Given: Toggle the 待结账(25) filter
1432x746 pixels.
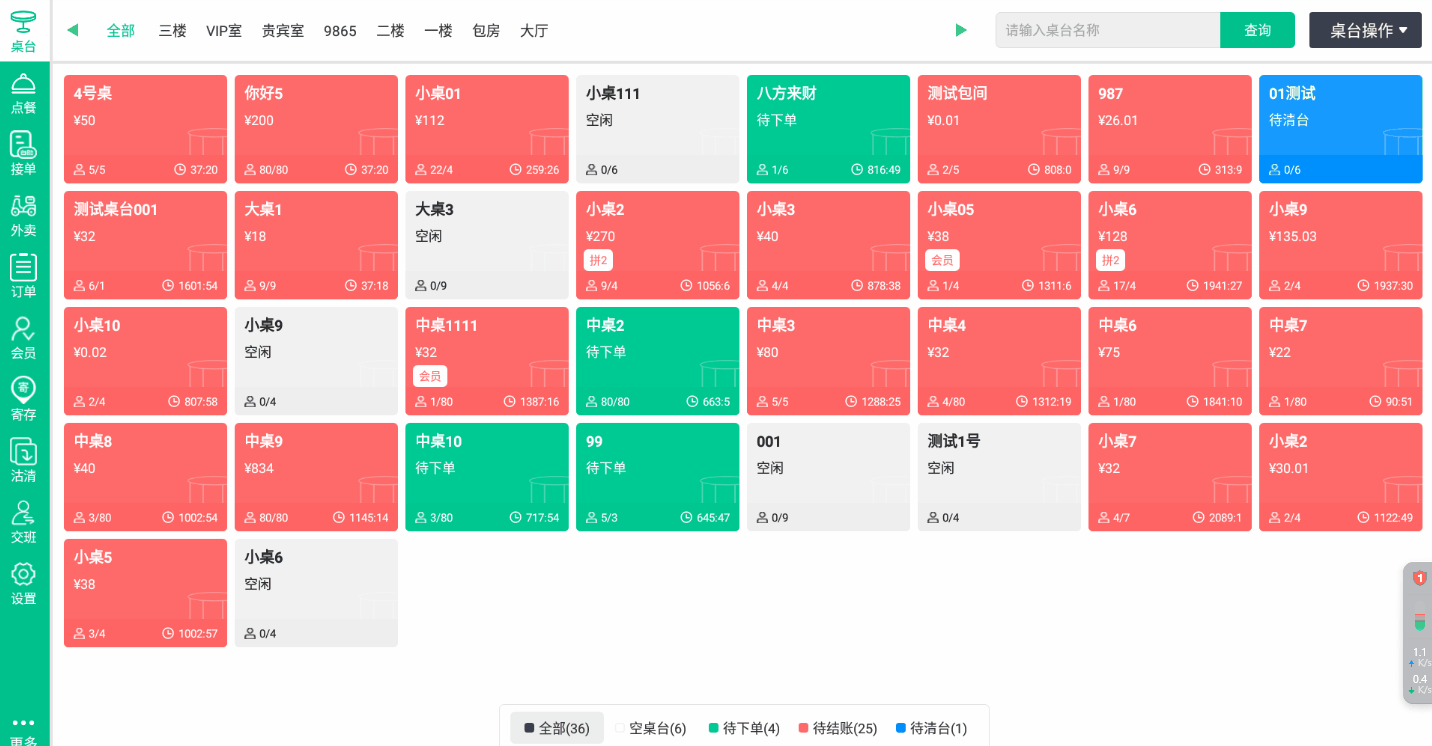Looking at the screenshot, I should tap(838, 728).
